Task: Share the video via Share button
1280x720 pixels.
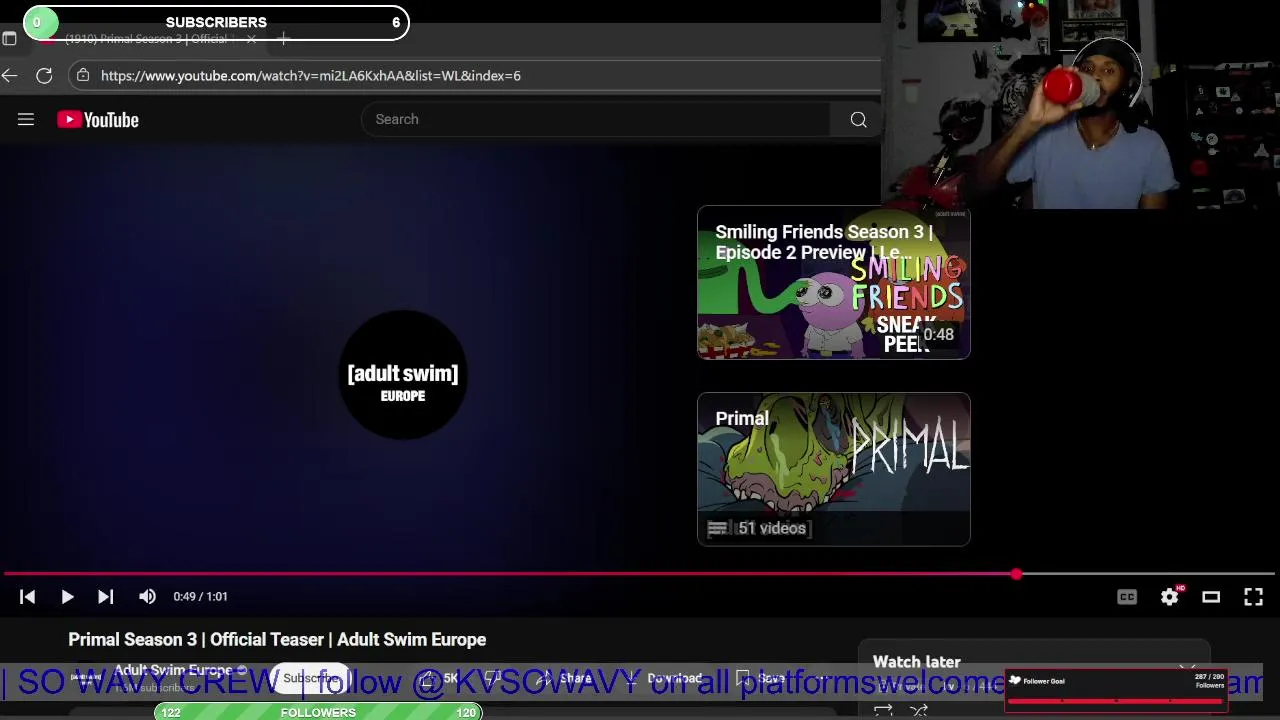Action: point(565,678)
